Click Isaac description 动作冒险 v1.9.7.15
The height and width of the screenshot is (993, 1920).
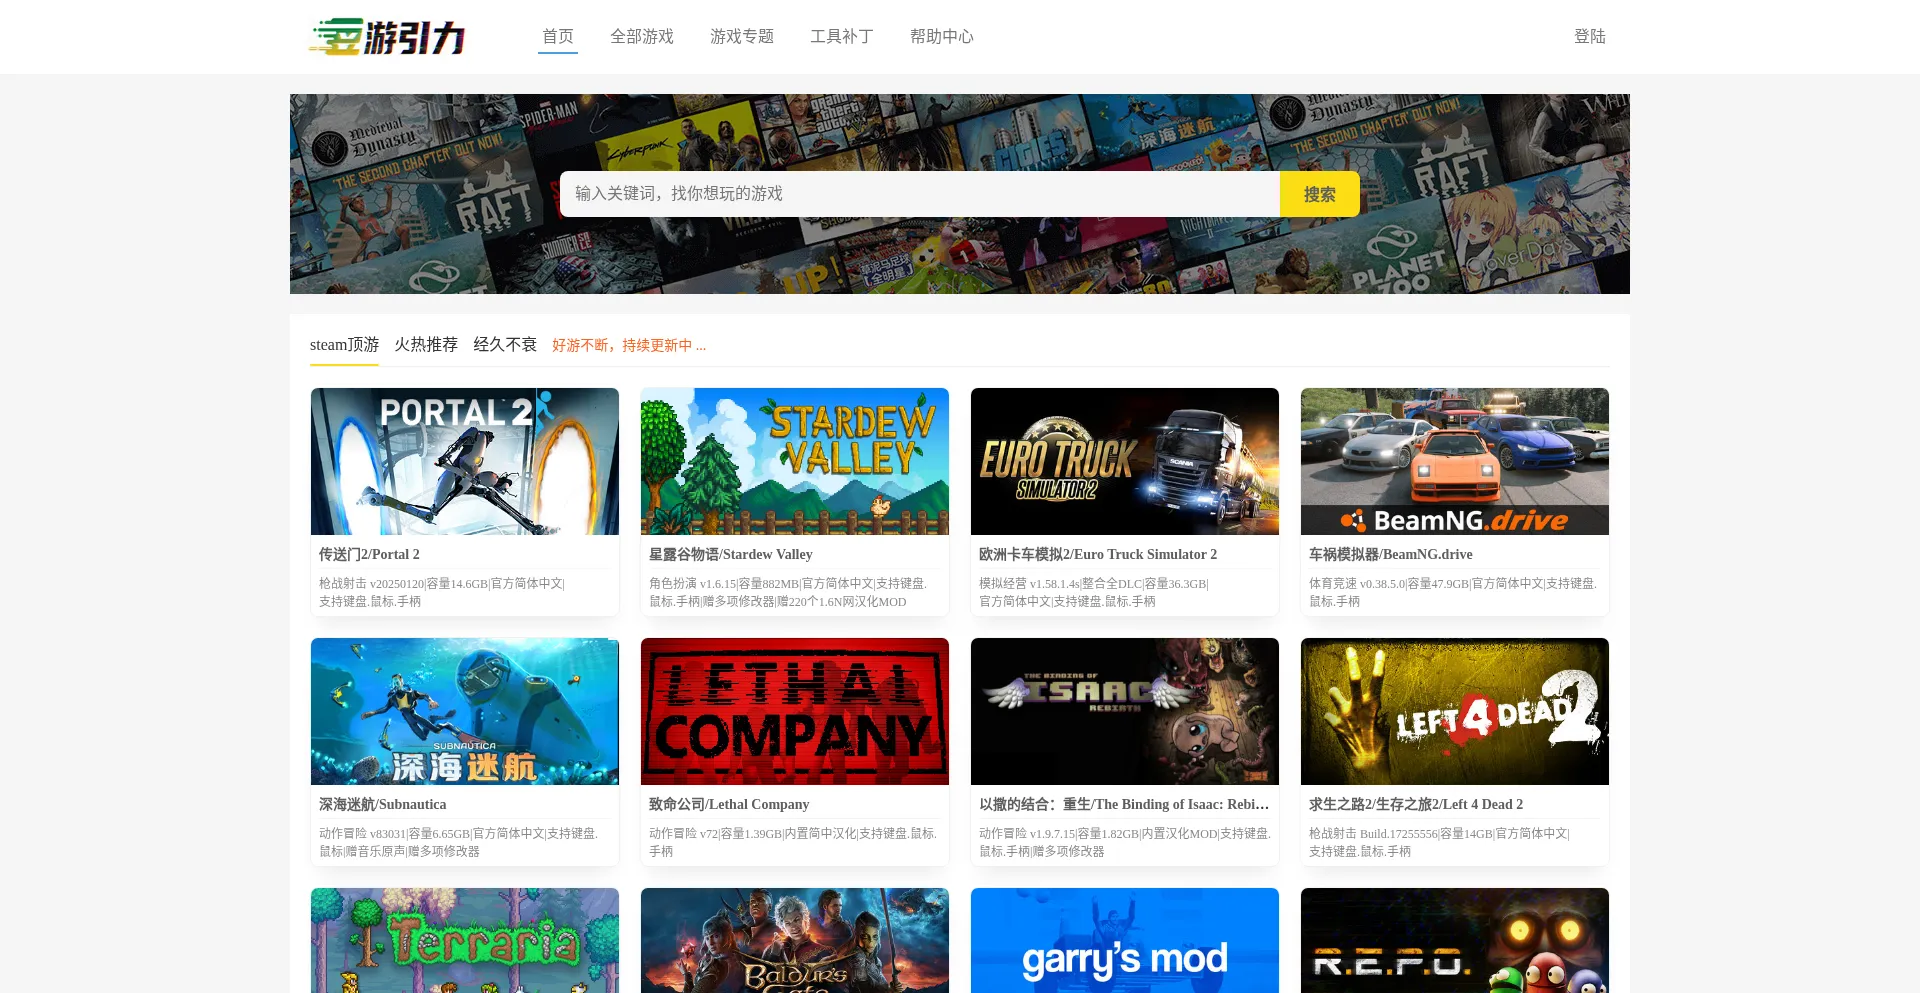[x=1125, y=842]
